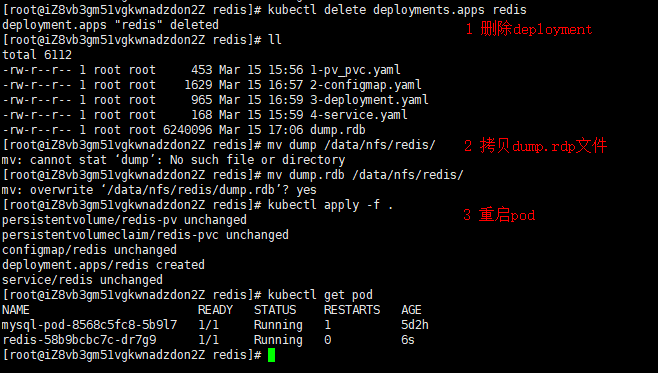Click the AGE column header
Image resolution: width=658 pixels, height=373 pixels.
tap(411, 310)
